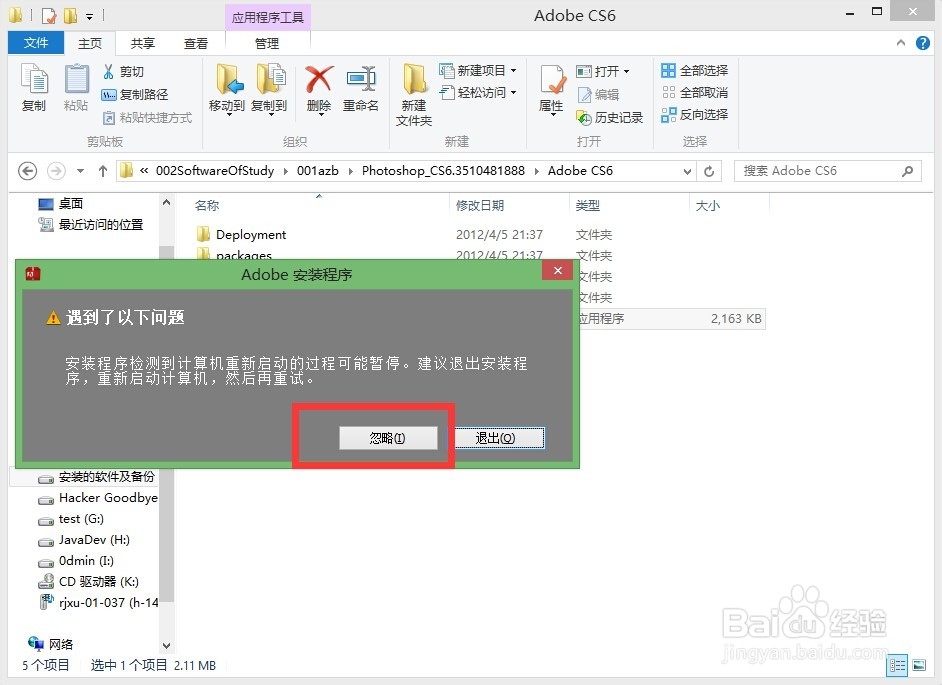The height and width of the screenshot is (685, 942).
Task: Select rjxu-01-037 network location
Action: pos(98,603)
